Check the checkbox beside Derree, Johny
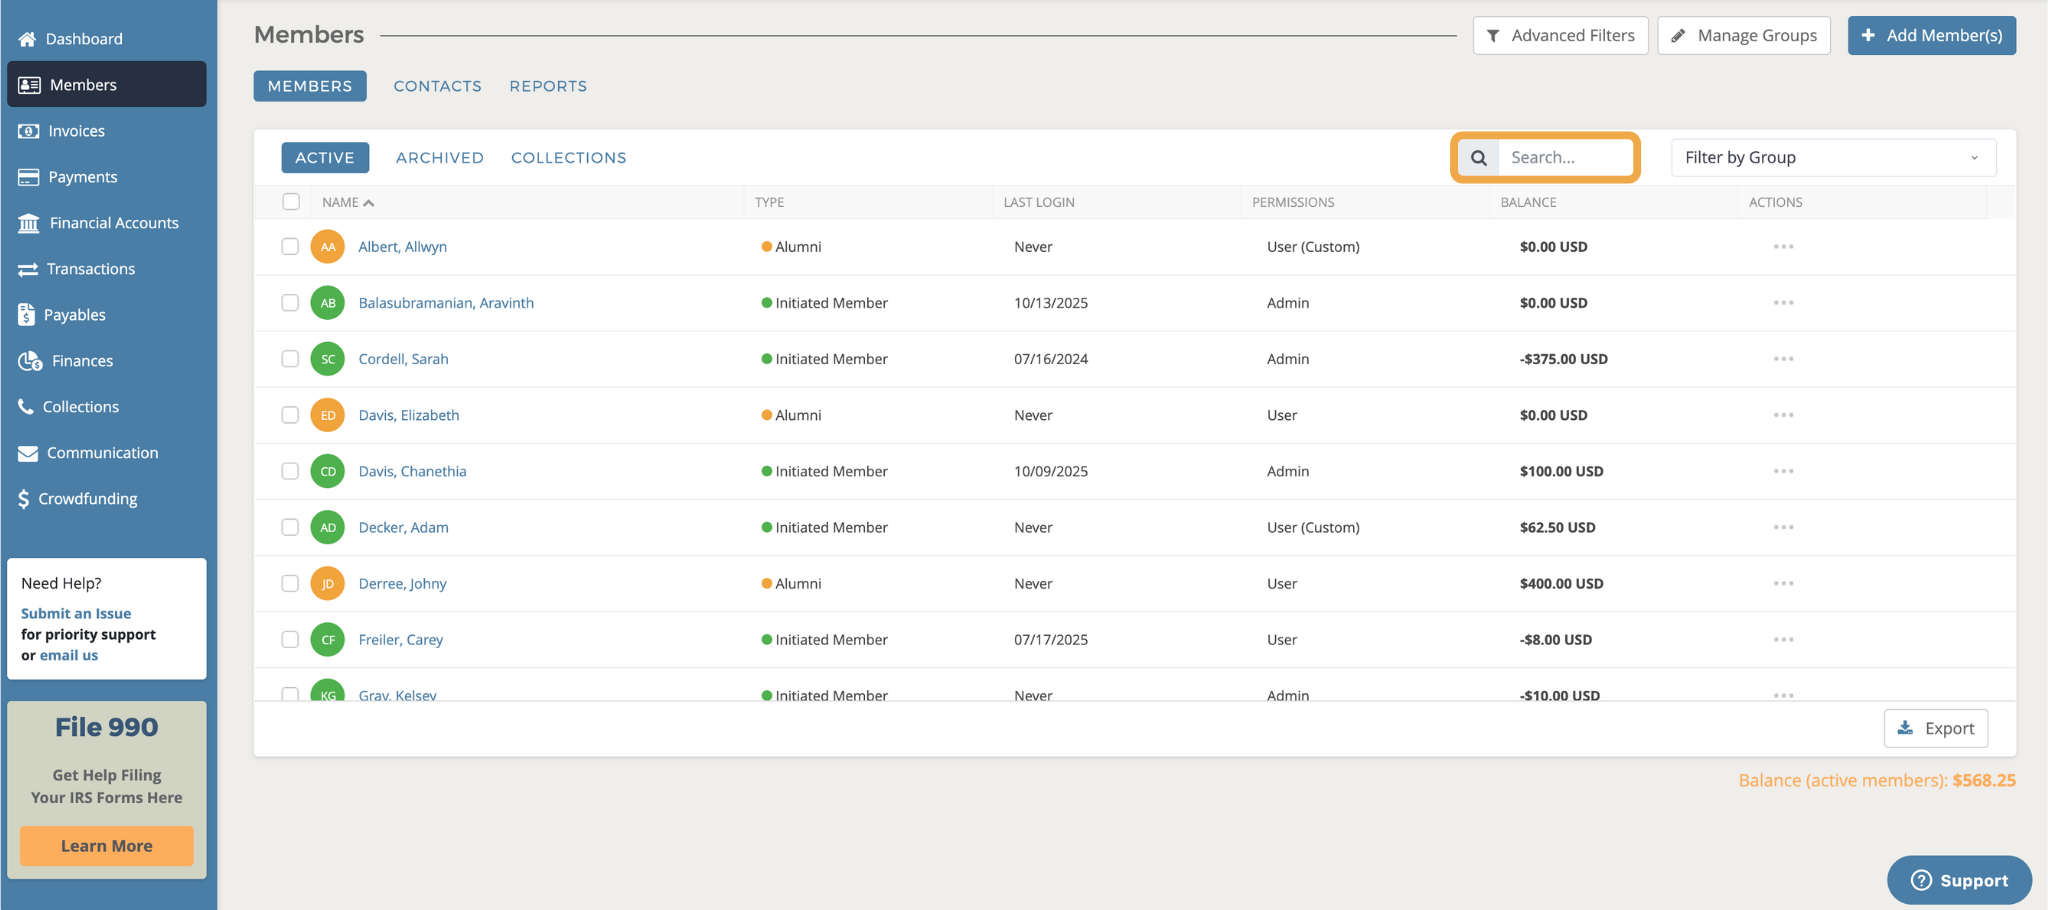The height and width of the screenshot is (910, 2048). 291,583
